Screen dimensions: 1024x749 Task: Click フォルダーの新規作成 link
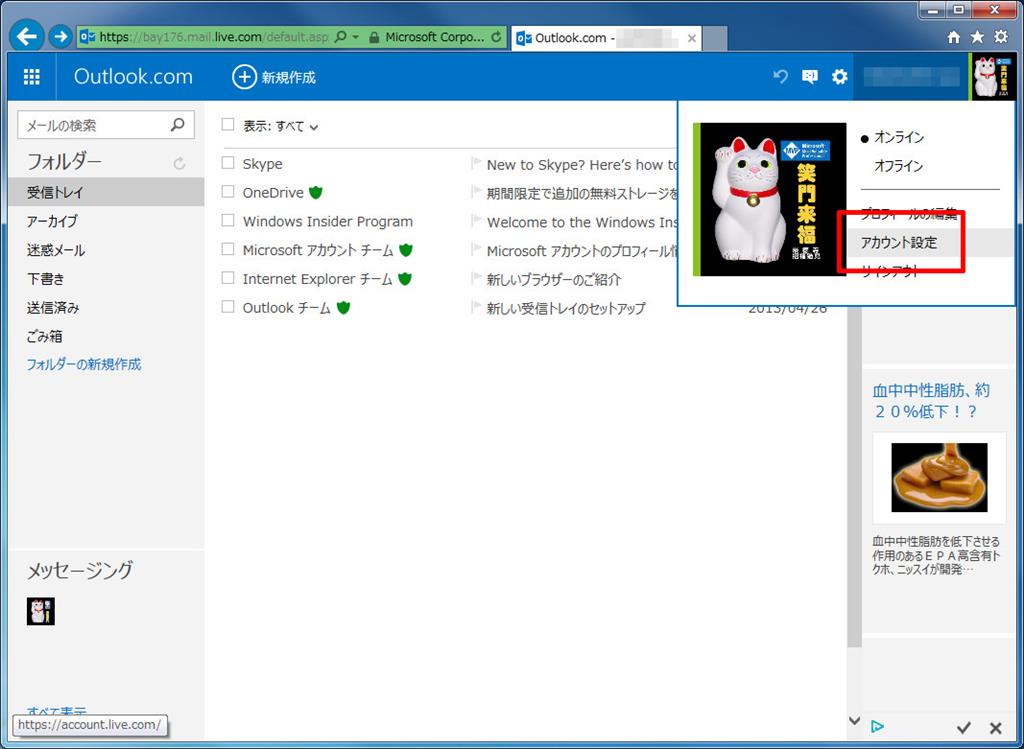point(84,364)
